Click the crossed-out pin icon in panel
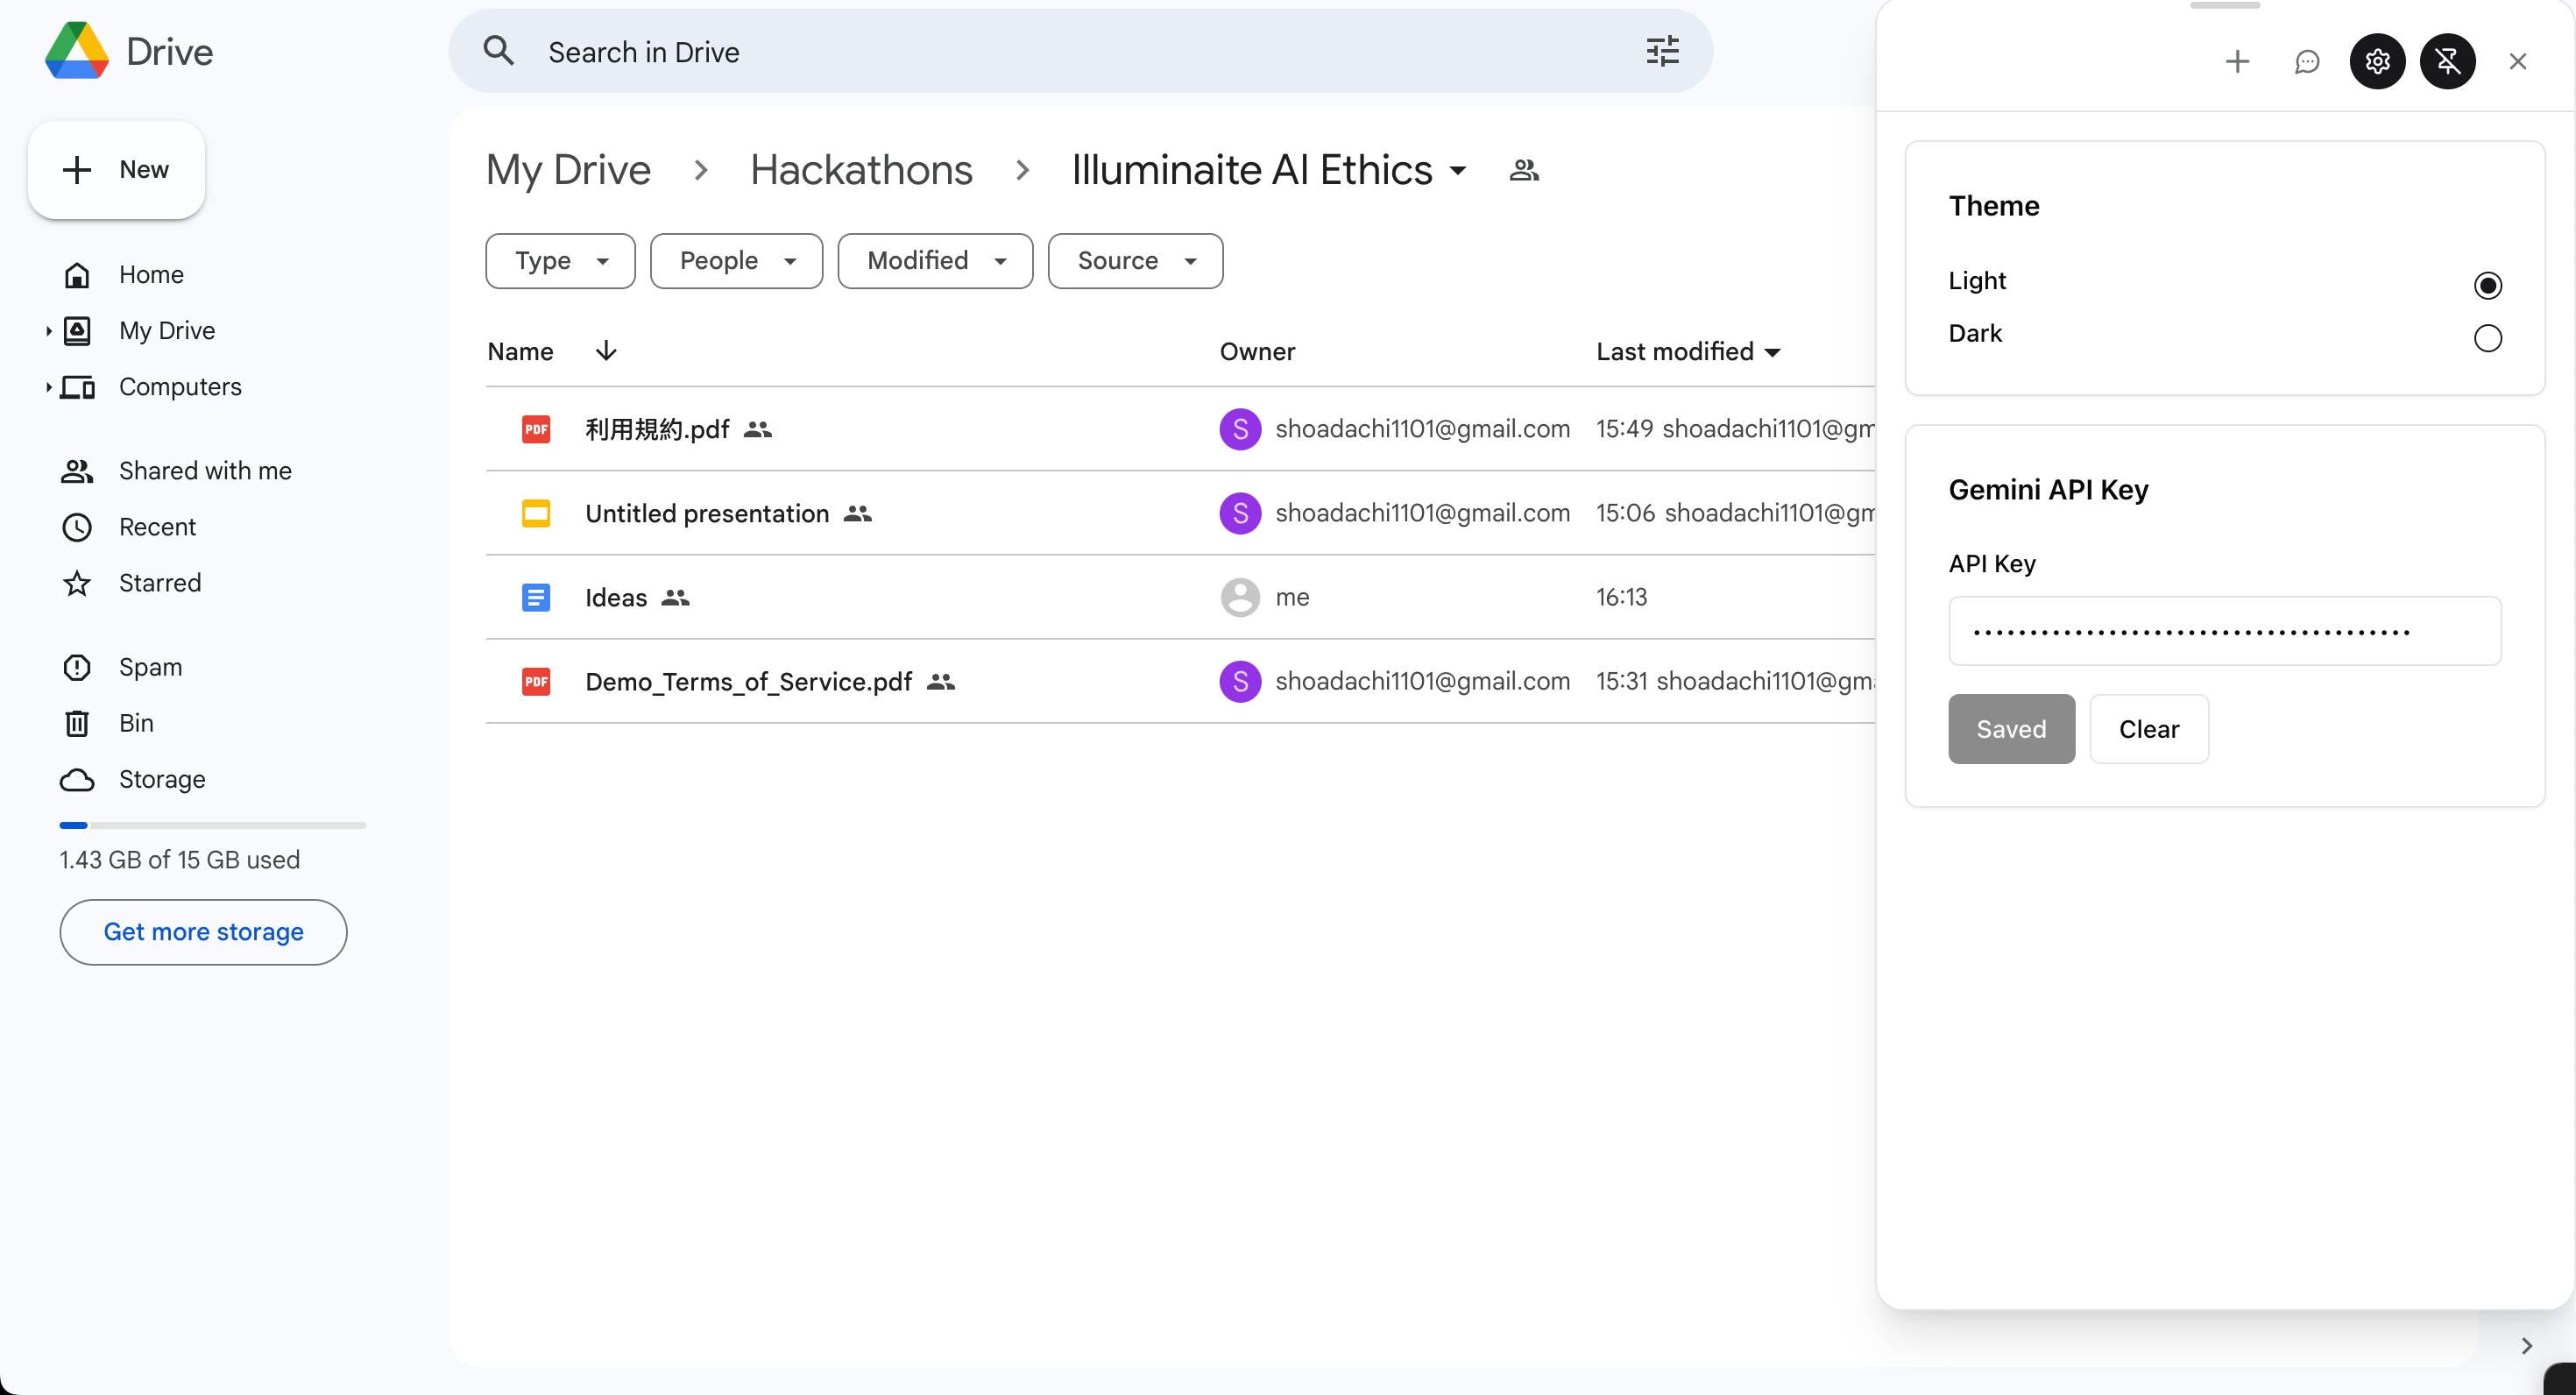The image size is (2576, 1395). click(2447, 62)
